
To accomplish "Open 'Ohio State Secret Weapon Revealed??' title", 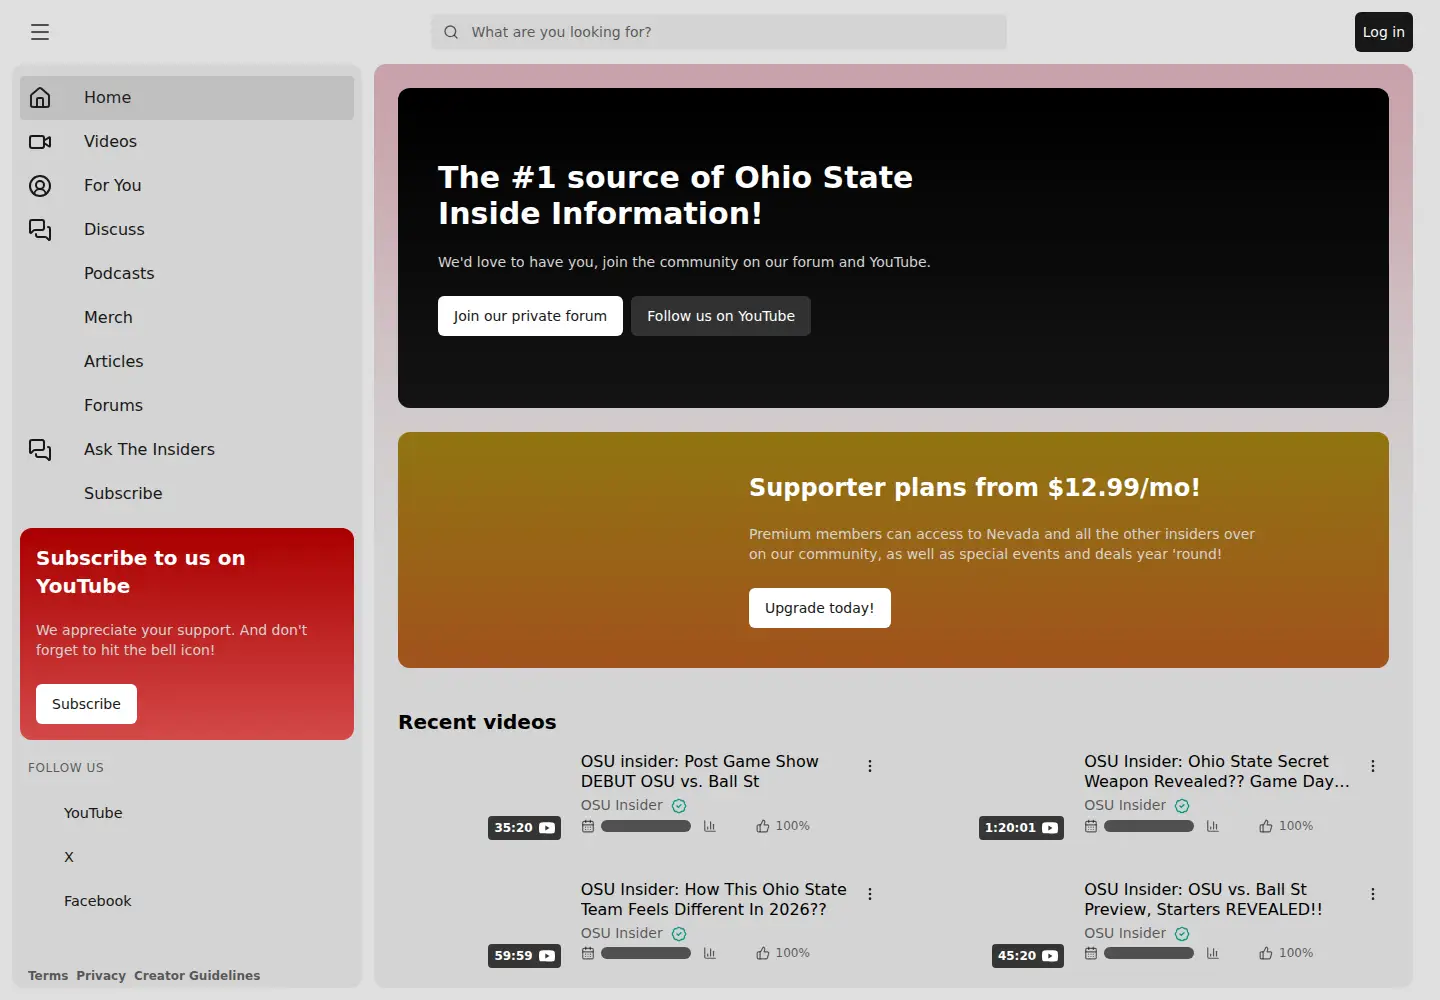I will (x=1217, y=772).
